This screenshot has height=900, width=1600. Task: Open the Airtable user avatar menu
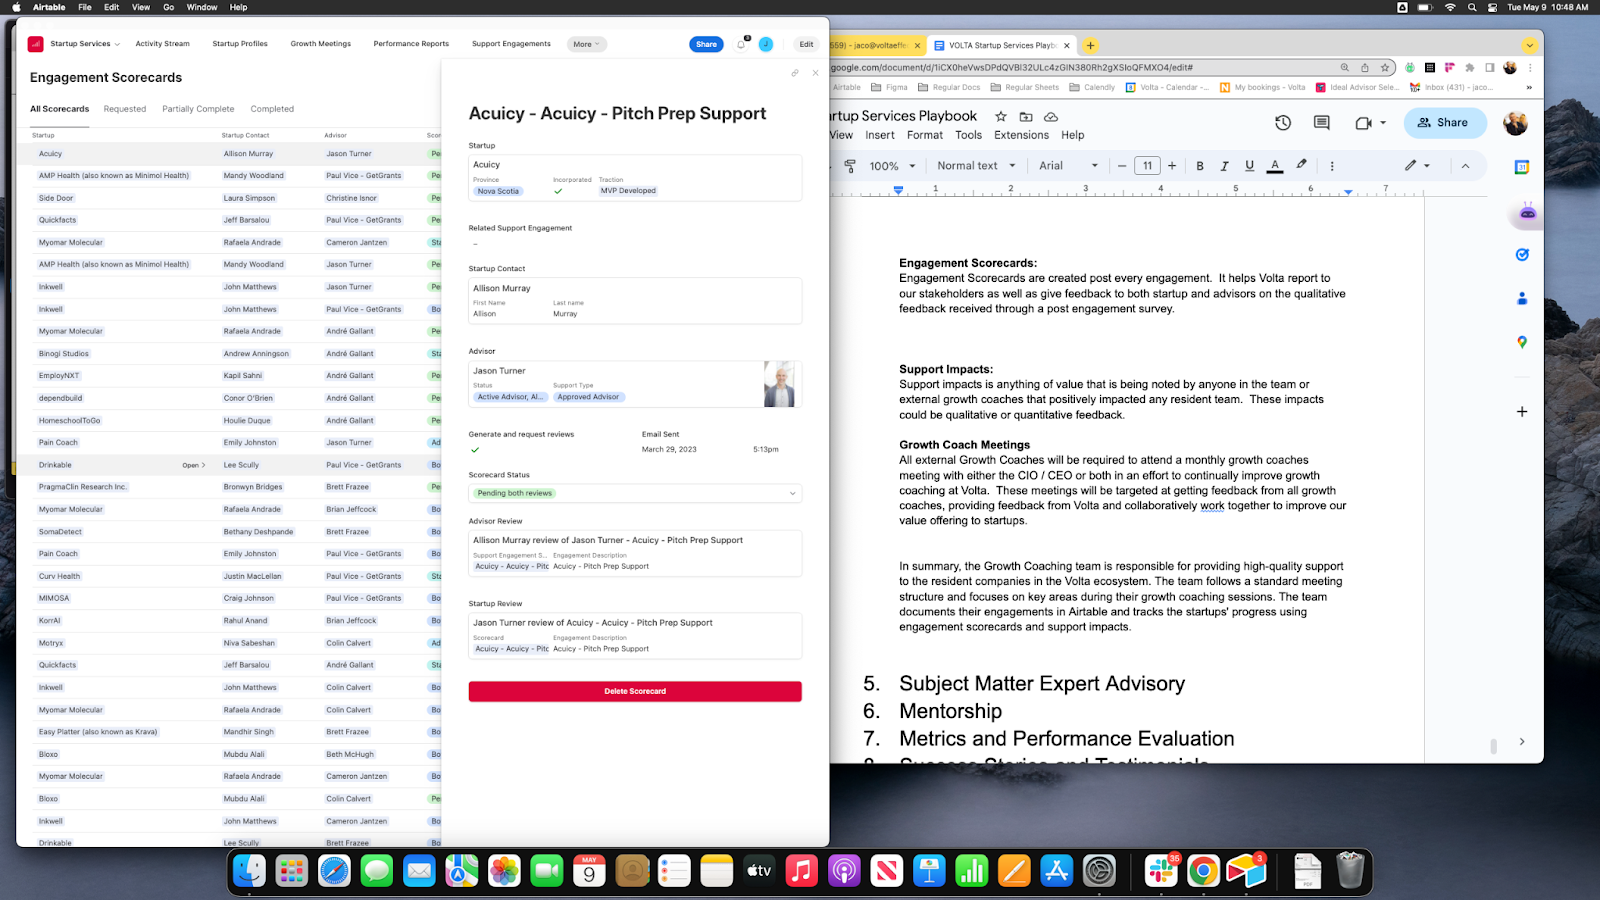click(x=766, y=44)
